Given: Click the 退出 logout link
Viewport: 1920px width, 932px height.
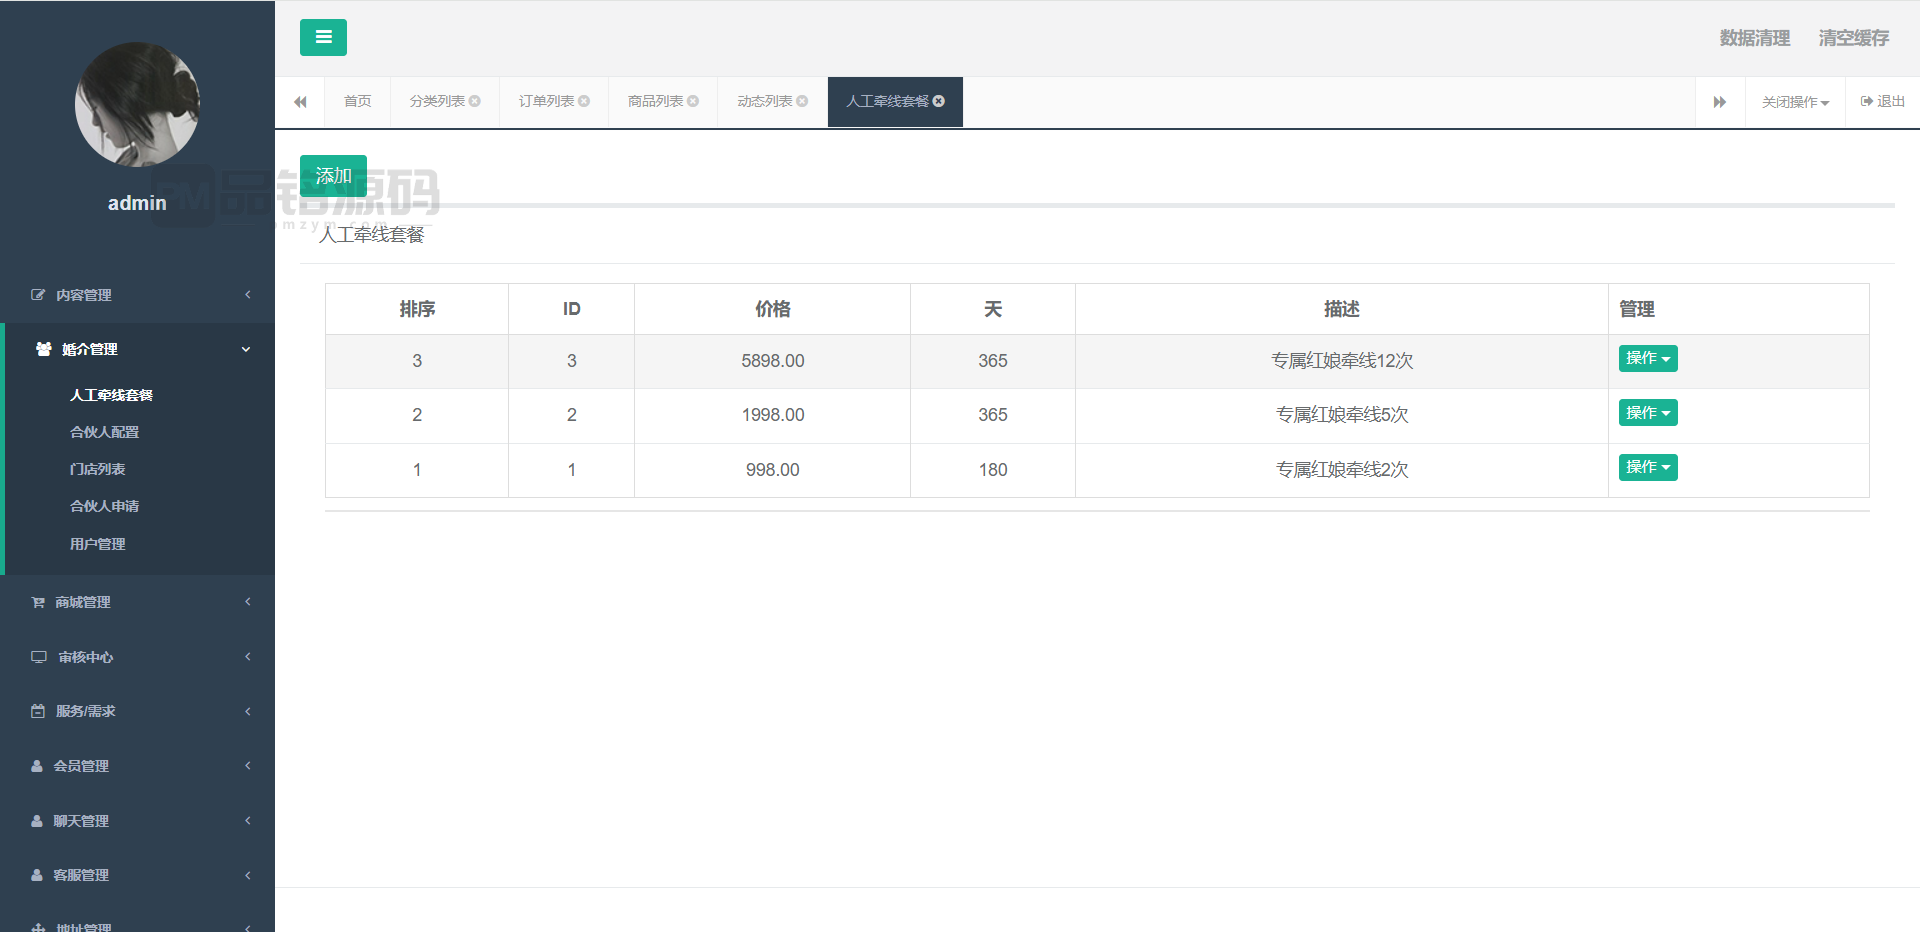Looking at the screenshot, I should click(x=1882, y=101).
